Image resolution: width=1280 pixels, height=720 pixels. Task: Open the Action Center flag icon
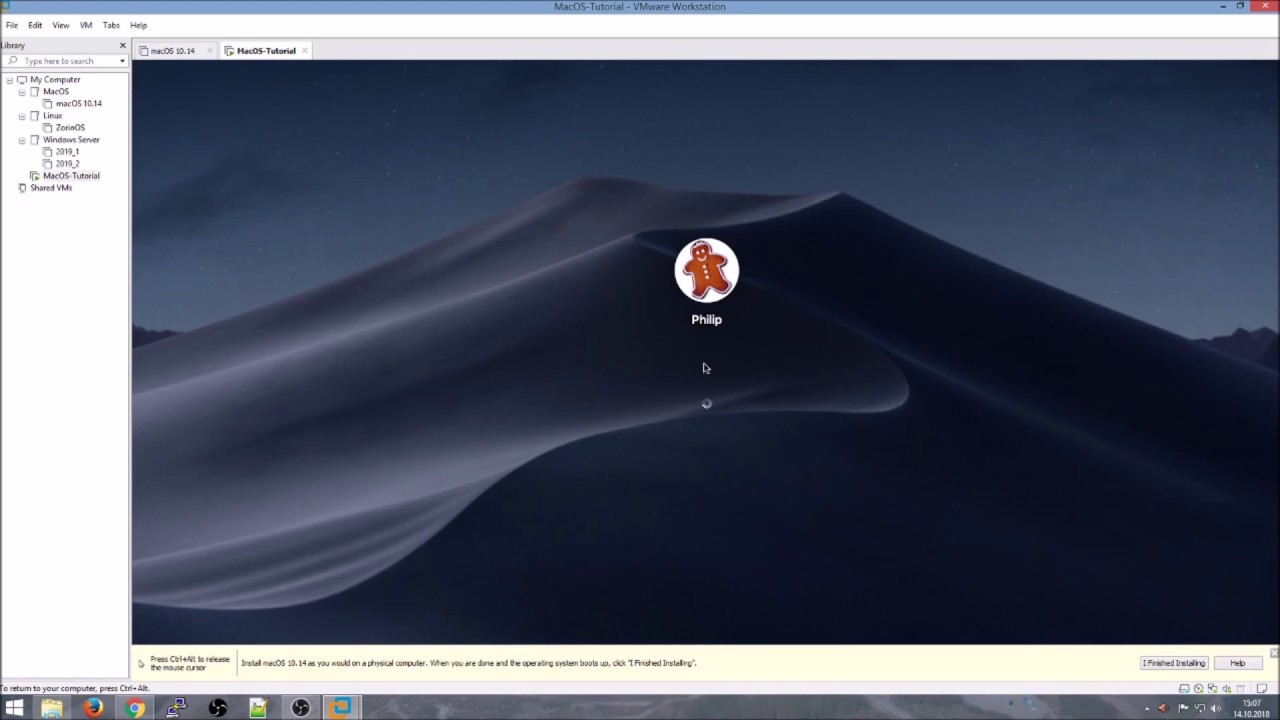tap(1183, 709)
